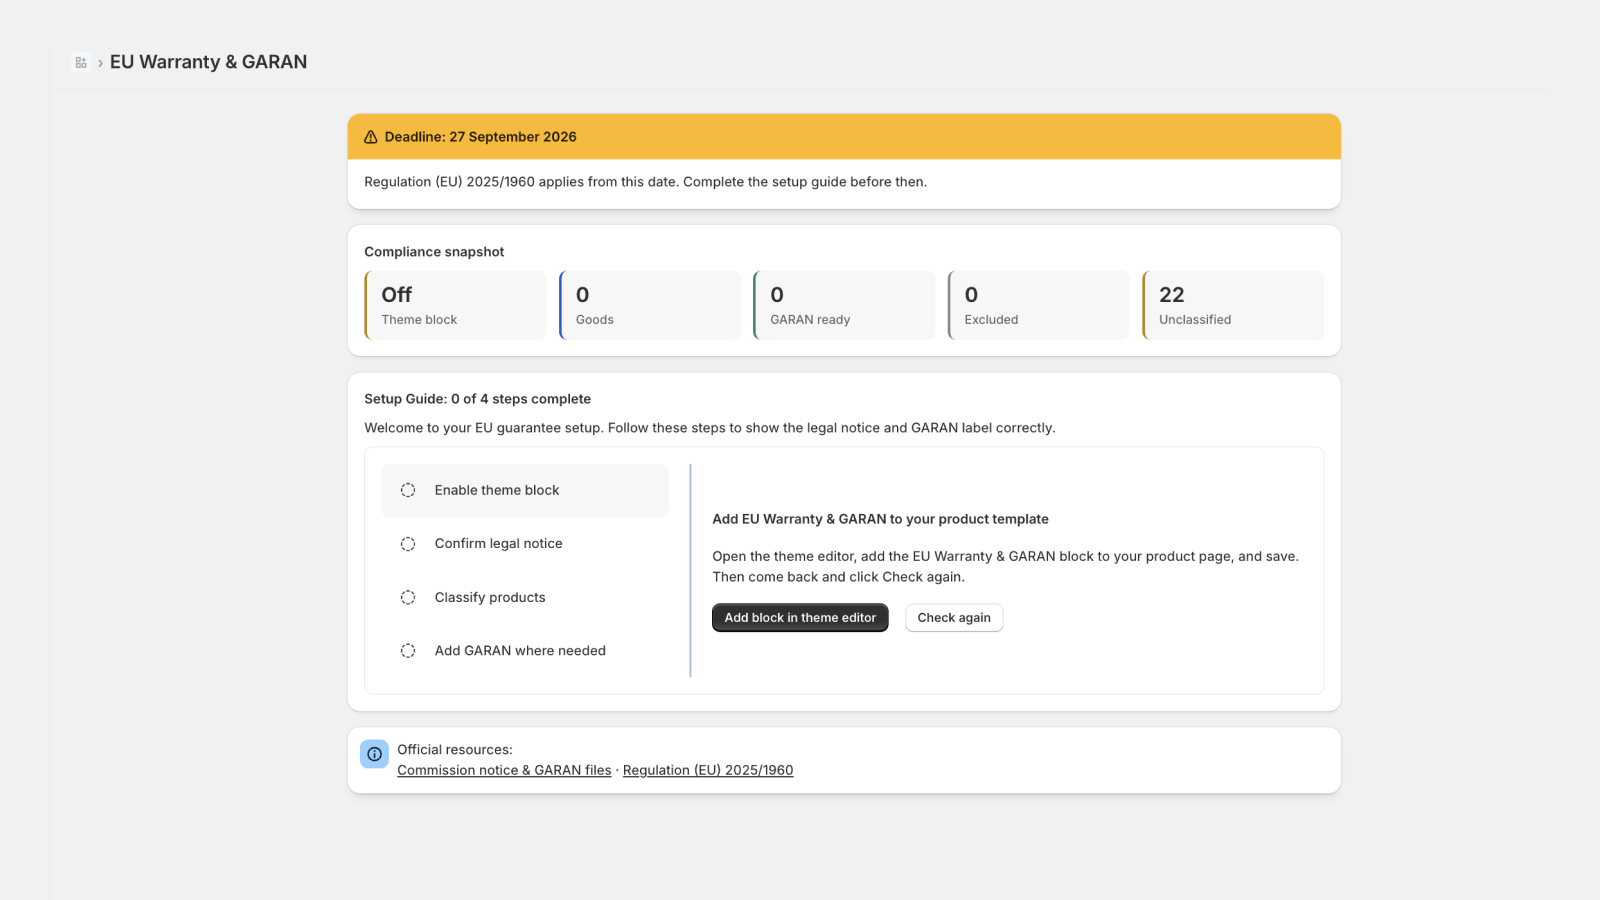1600x900 pixels.
Task: Click the EU Warranty & GARAN page title
Action: (208, 62)
